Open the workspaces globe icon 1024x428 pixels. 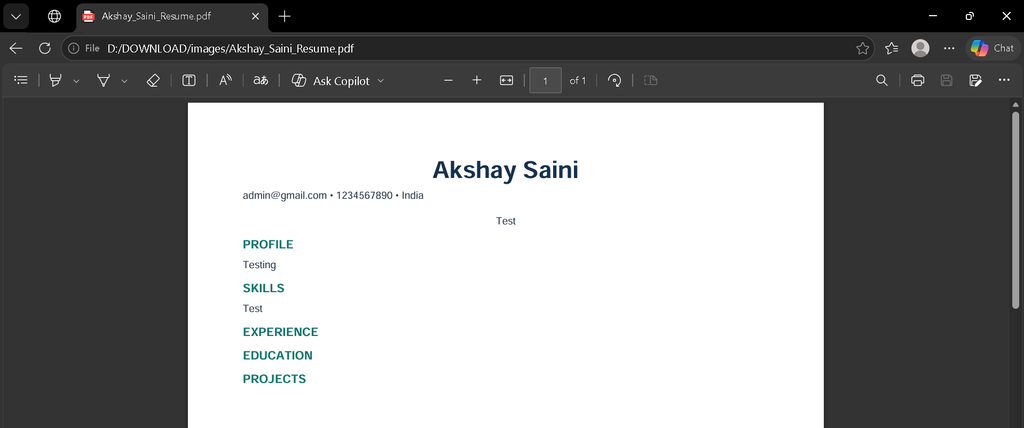click(55, 16)
